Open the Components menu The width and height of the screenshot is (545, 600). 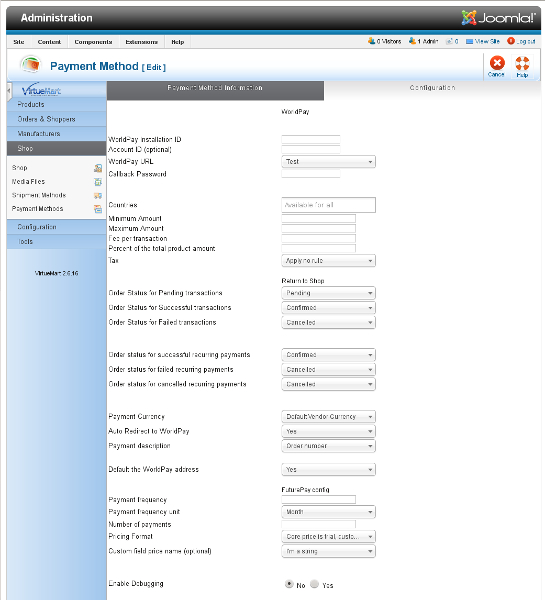click(x=93, y=42)
